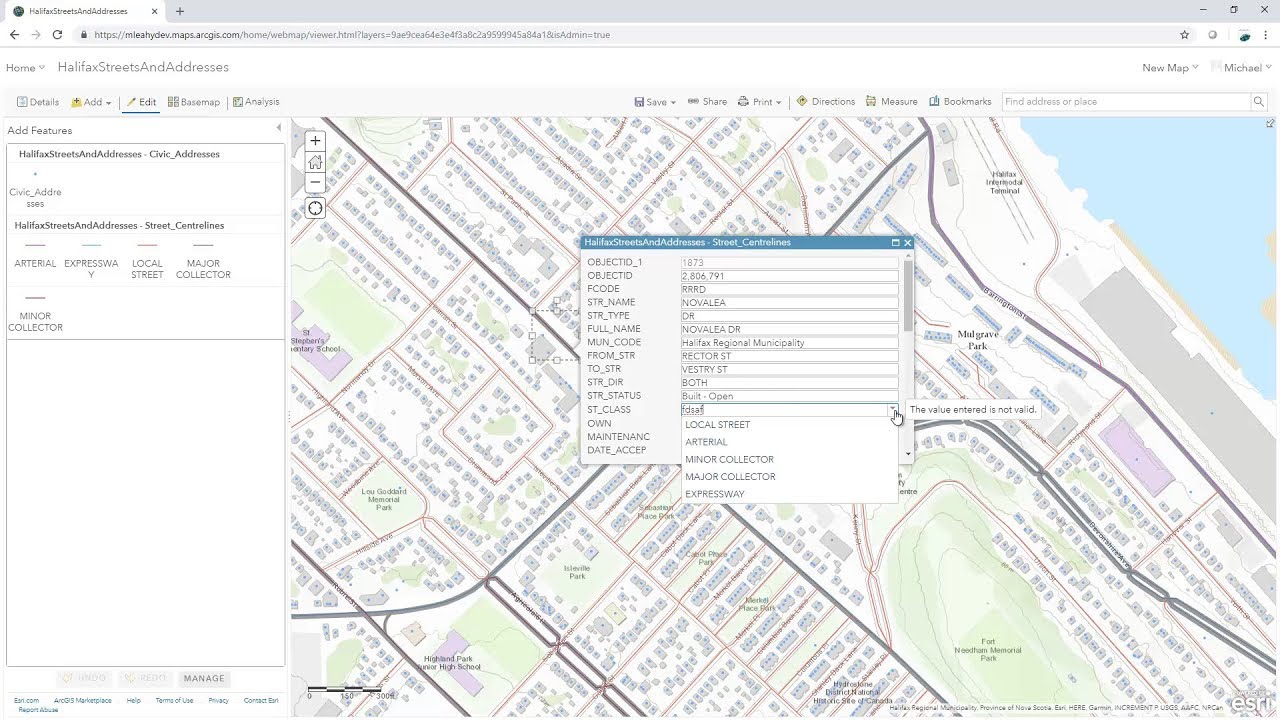Select the Measure tool
Viewport: 1280px width, 720px height.
pyautogui.click(x=892, y=102)
